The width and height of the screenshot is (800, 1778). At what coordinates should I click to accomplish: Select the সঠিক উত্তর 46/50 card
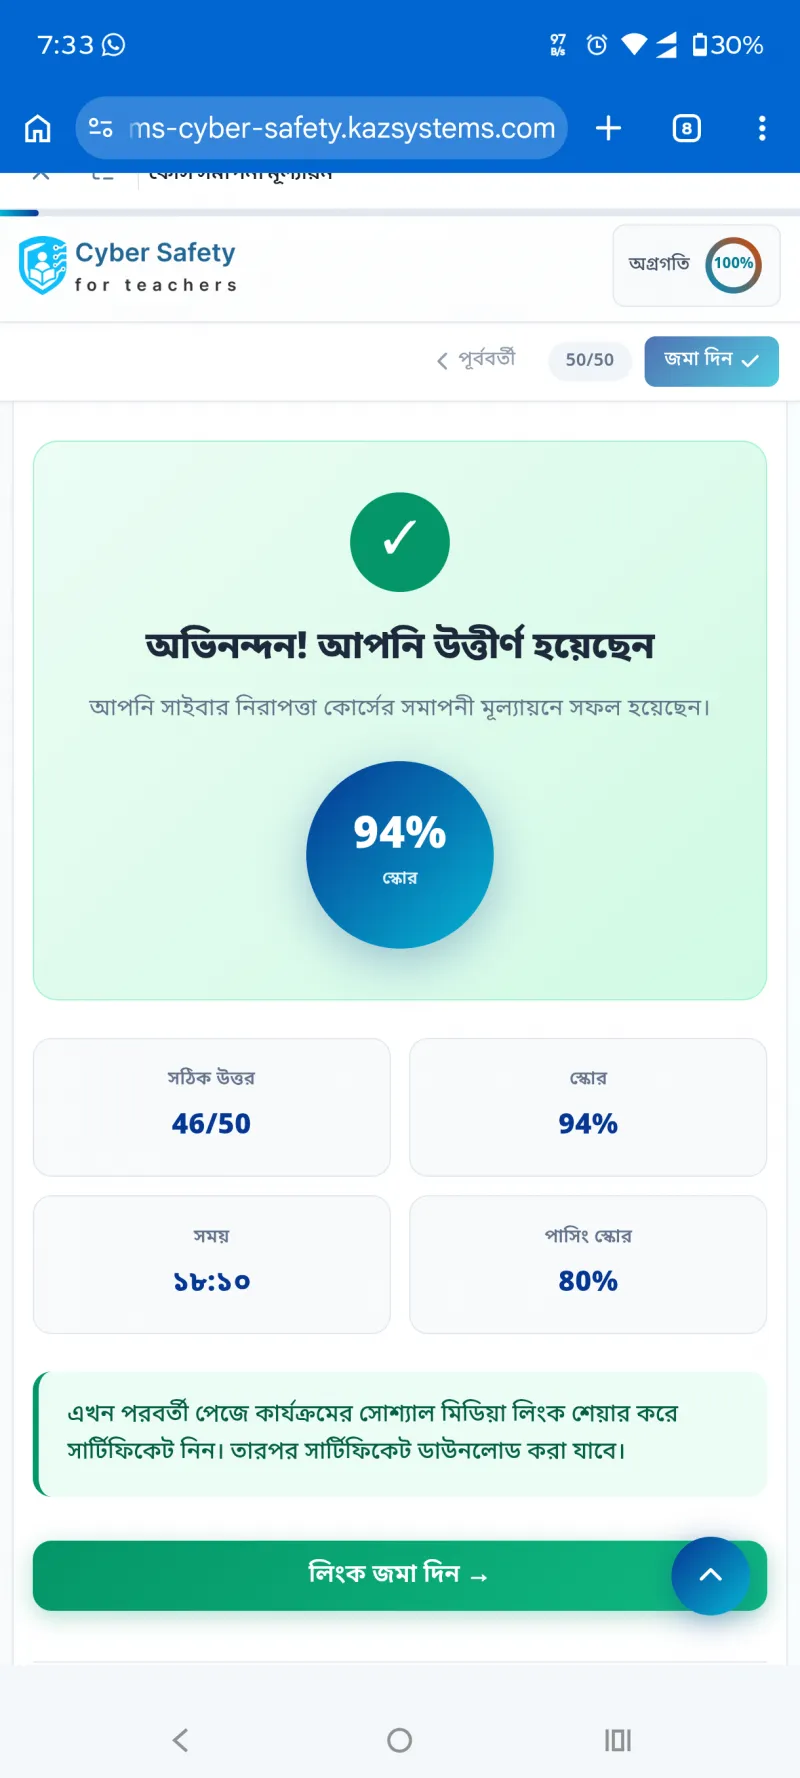(x=212, y=1107)
